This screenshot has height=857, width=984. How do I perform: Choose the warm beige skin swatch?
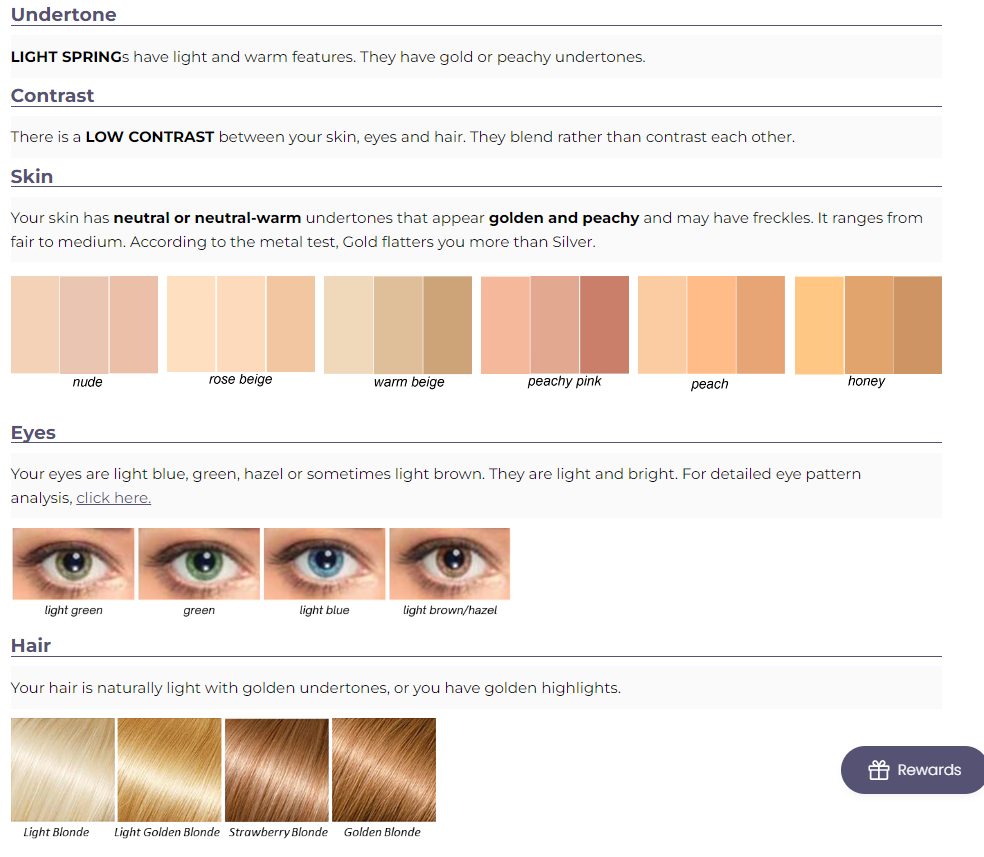(x=398, y=325)
